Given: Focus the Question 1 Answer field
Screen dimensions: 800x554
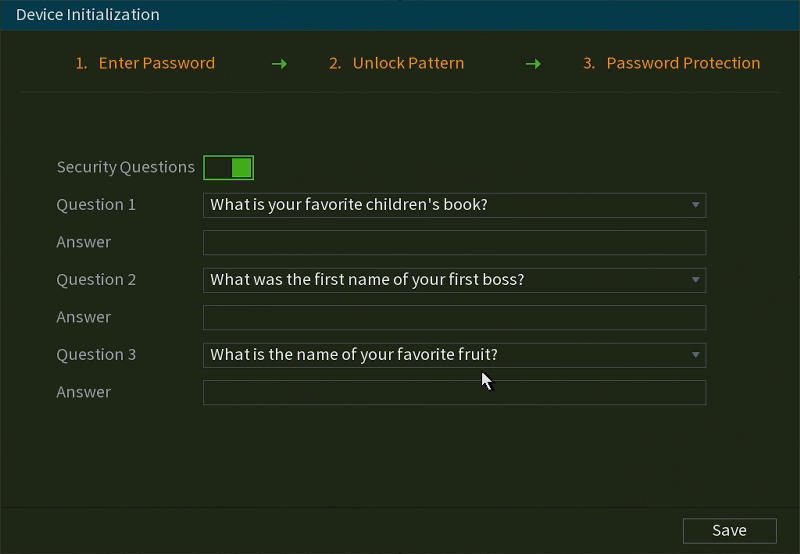Looking at the screenshot, I should 454,242.
